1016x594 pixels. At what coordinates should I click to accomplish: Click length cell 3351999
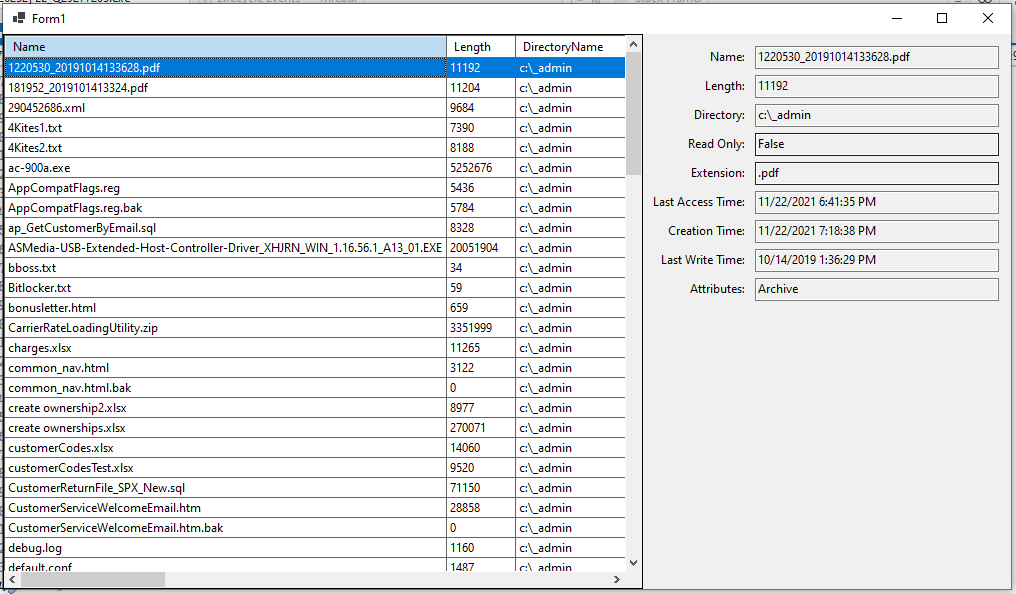point(481,328)
